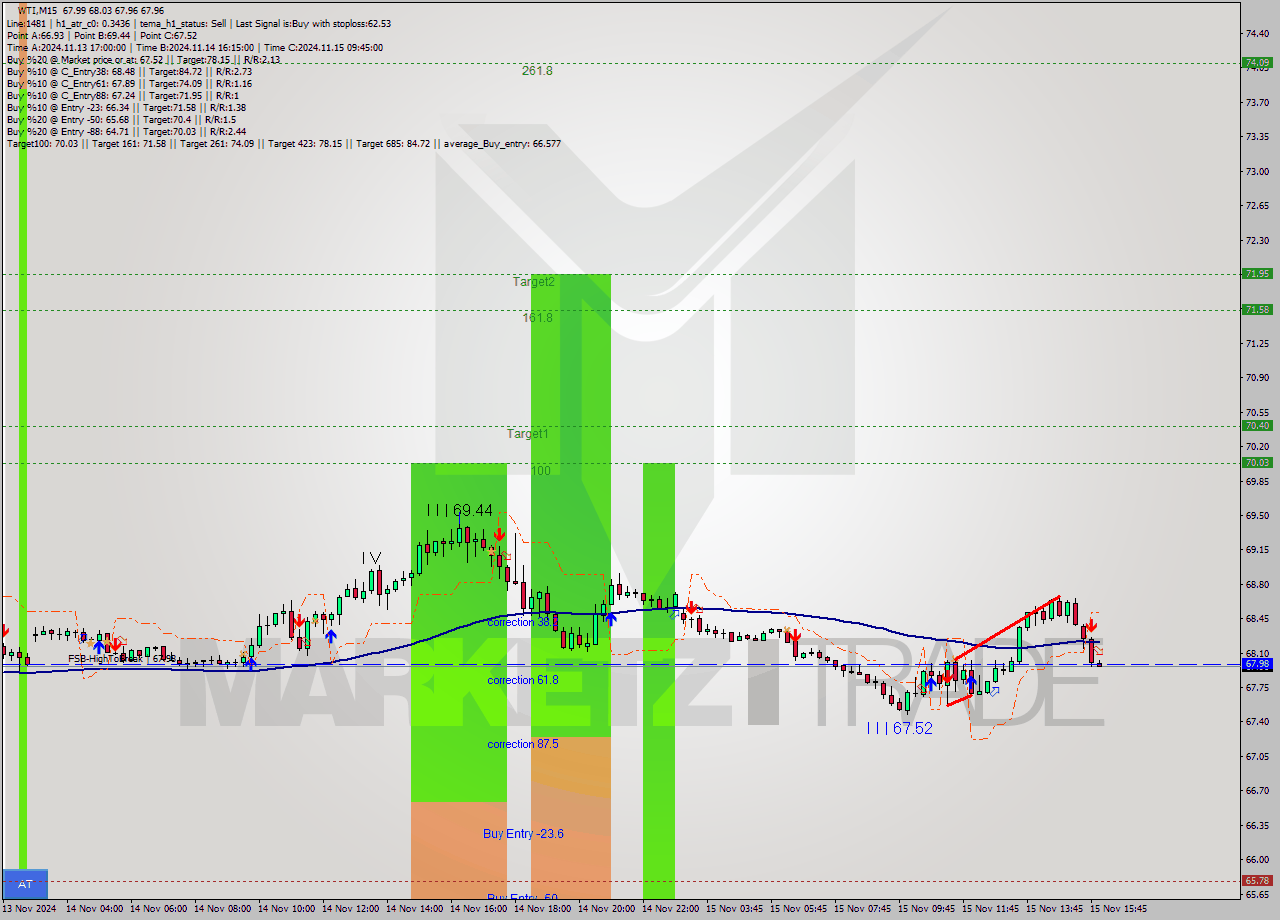Click '15 Nov 03:45' on time axis
The height and width of the screenshot is (920, 1280).
tap(735, 909)
